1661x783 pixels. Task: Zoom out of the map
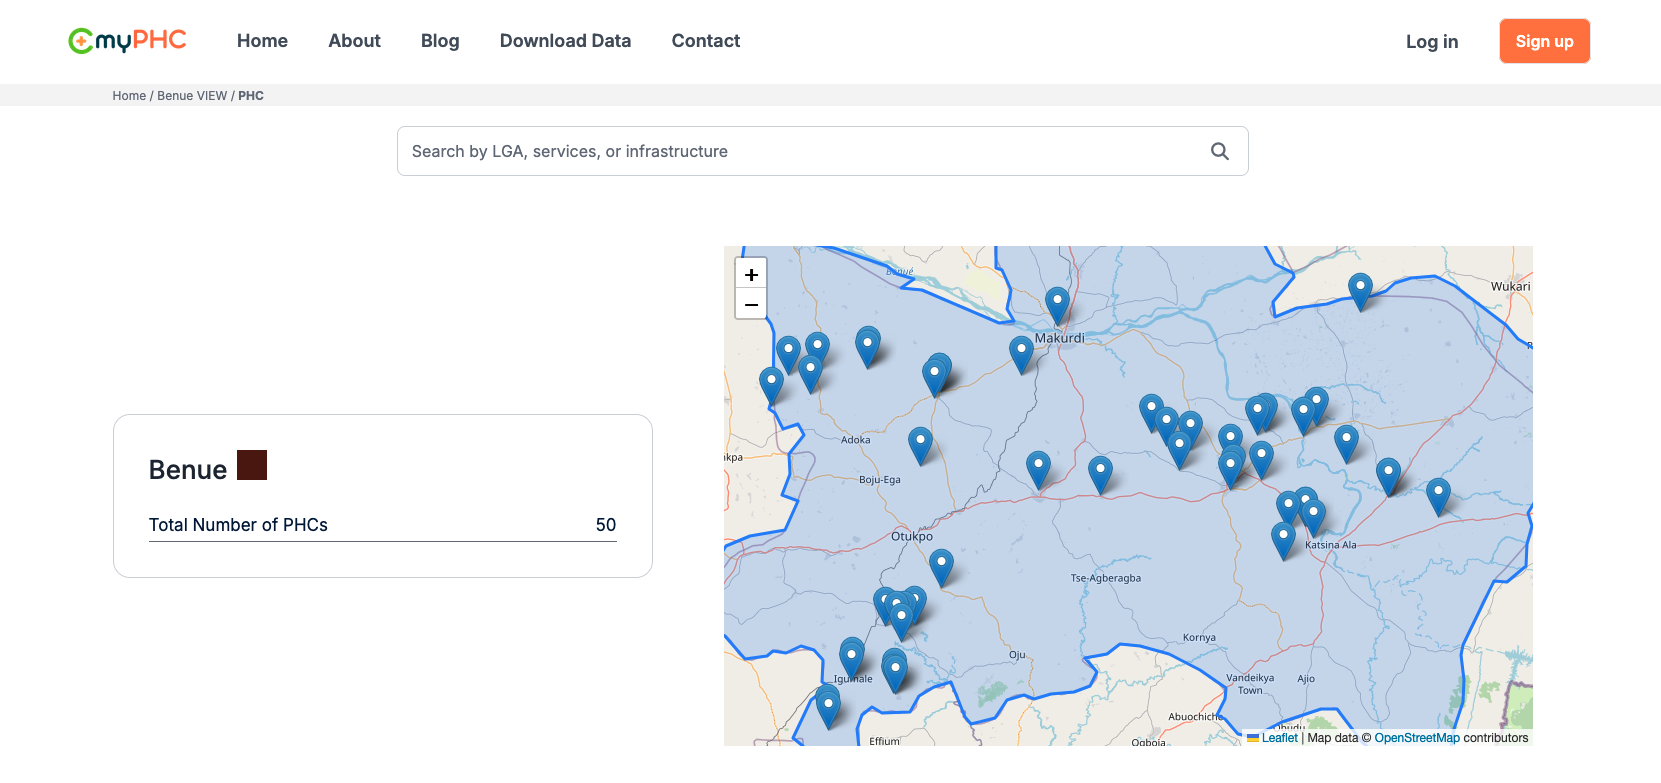(x=751, y=304)
